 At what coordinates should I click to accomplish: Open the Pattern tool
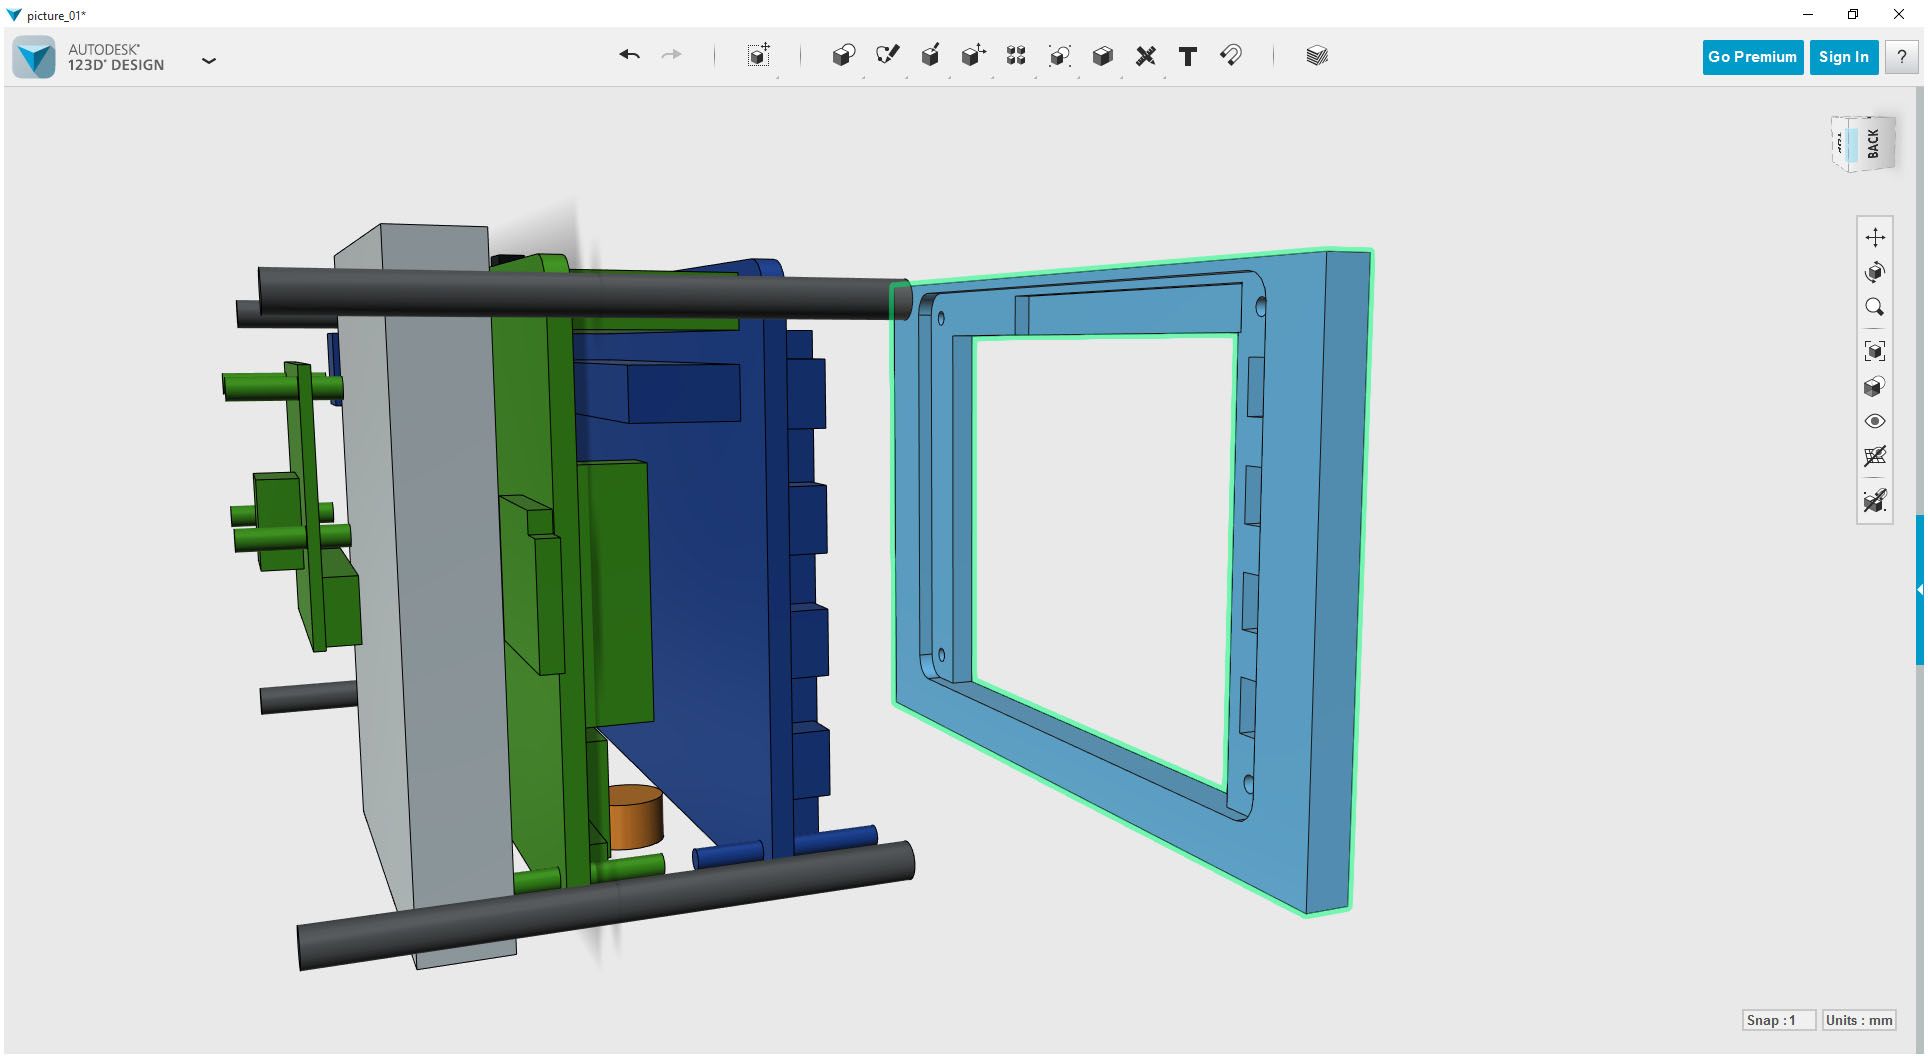coord(1016,56)
